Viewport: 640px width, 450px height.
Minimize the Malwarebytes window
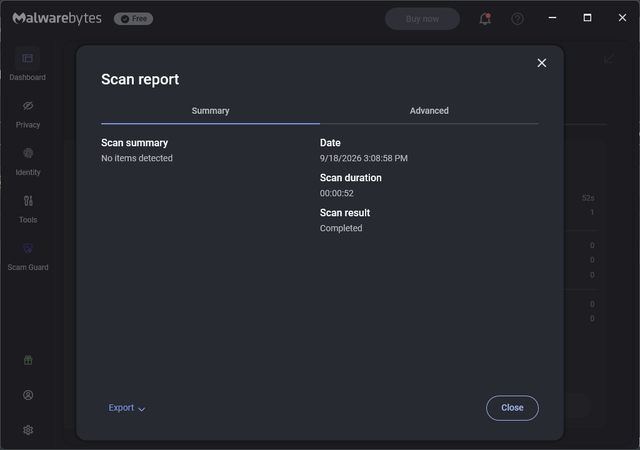(552, 18)
